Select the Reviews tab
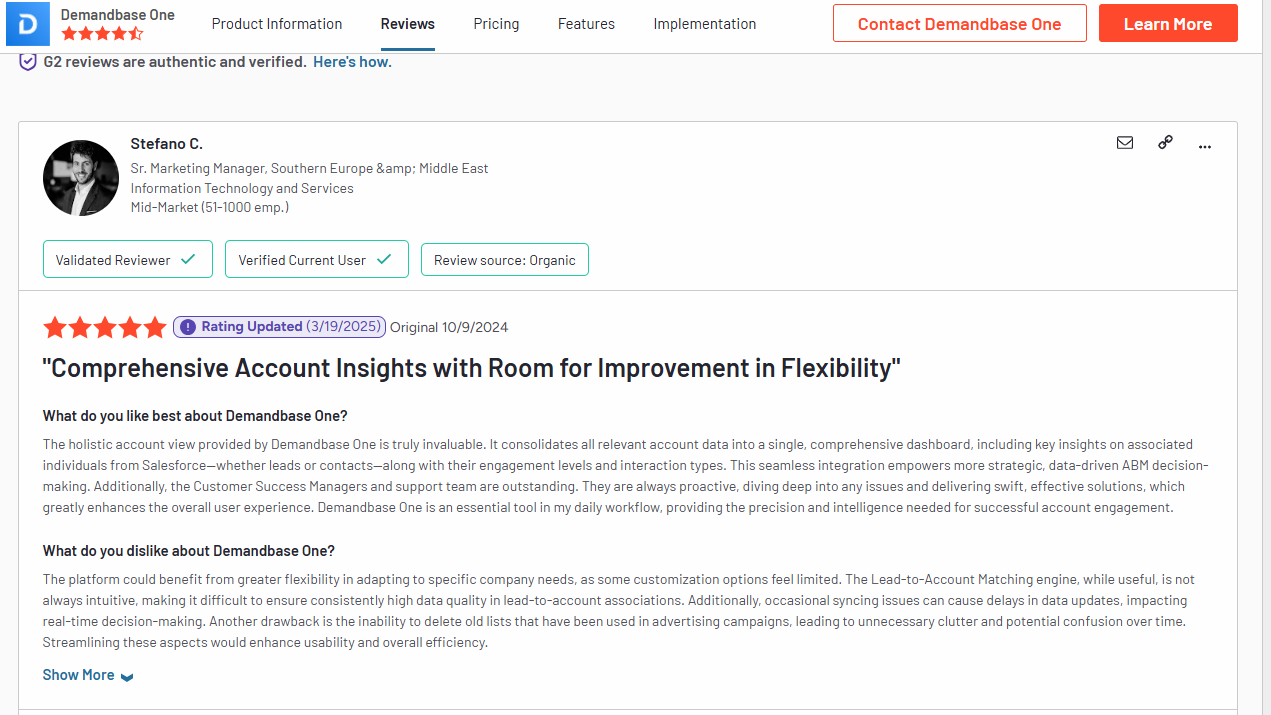 click(x=408, y=24)
